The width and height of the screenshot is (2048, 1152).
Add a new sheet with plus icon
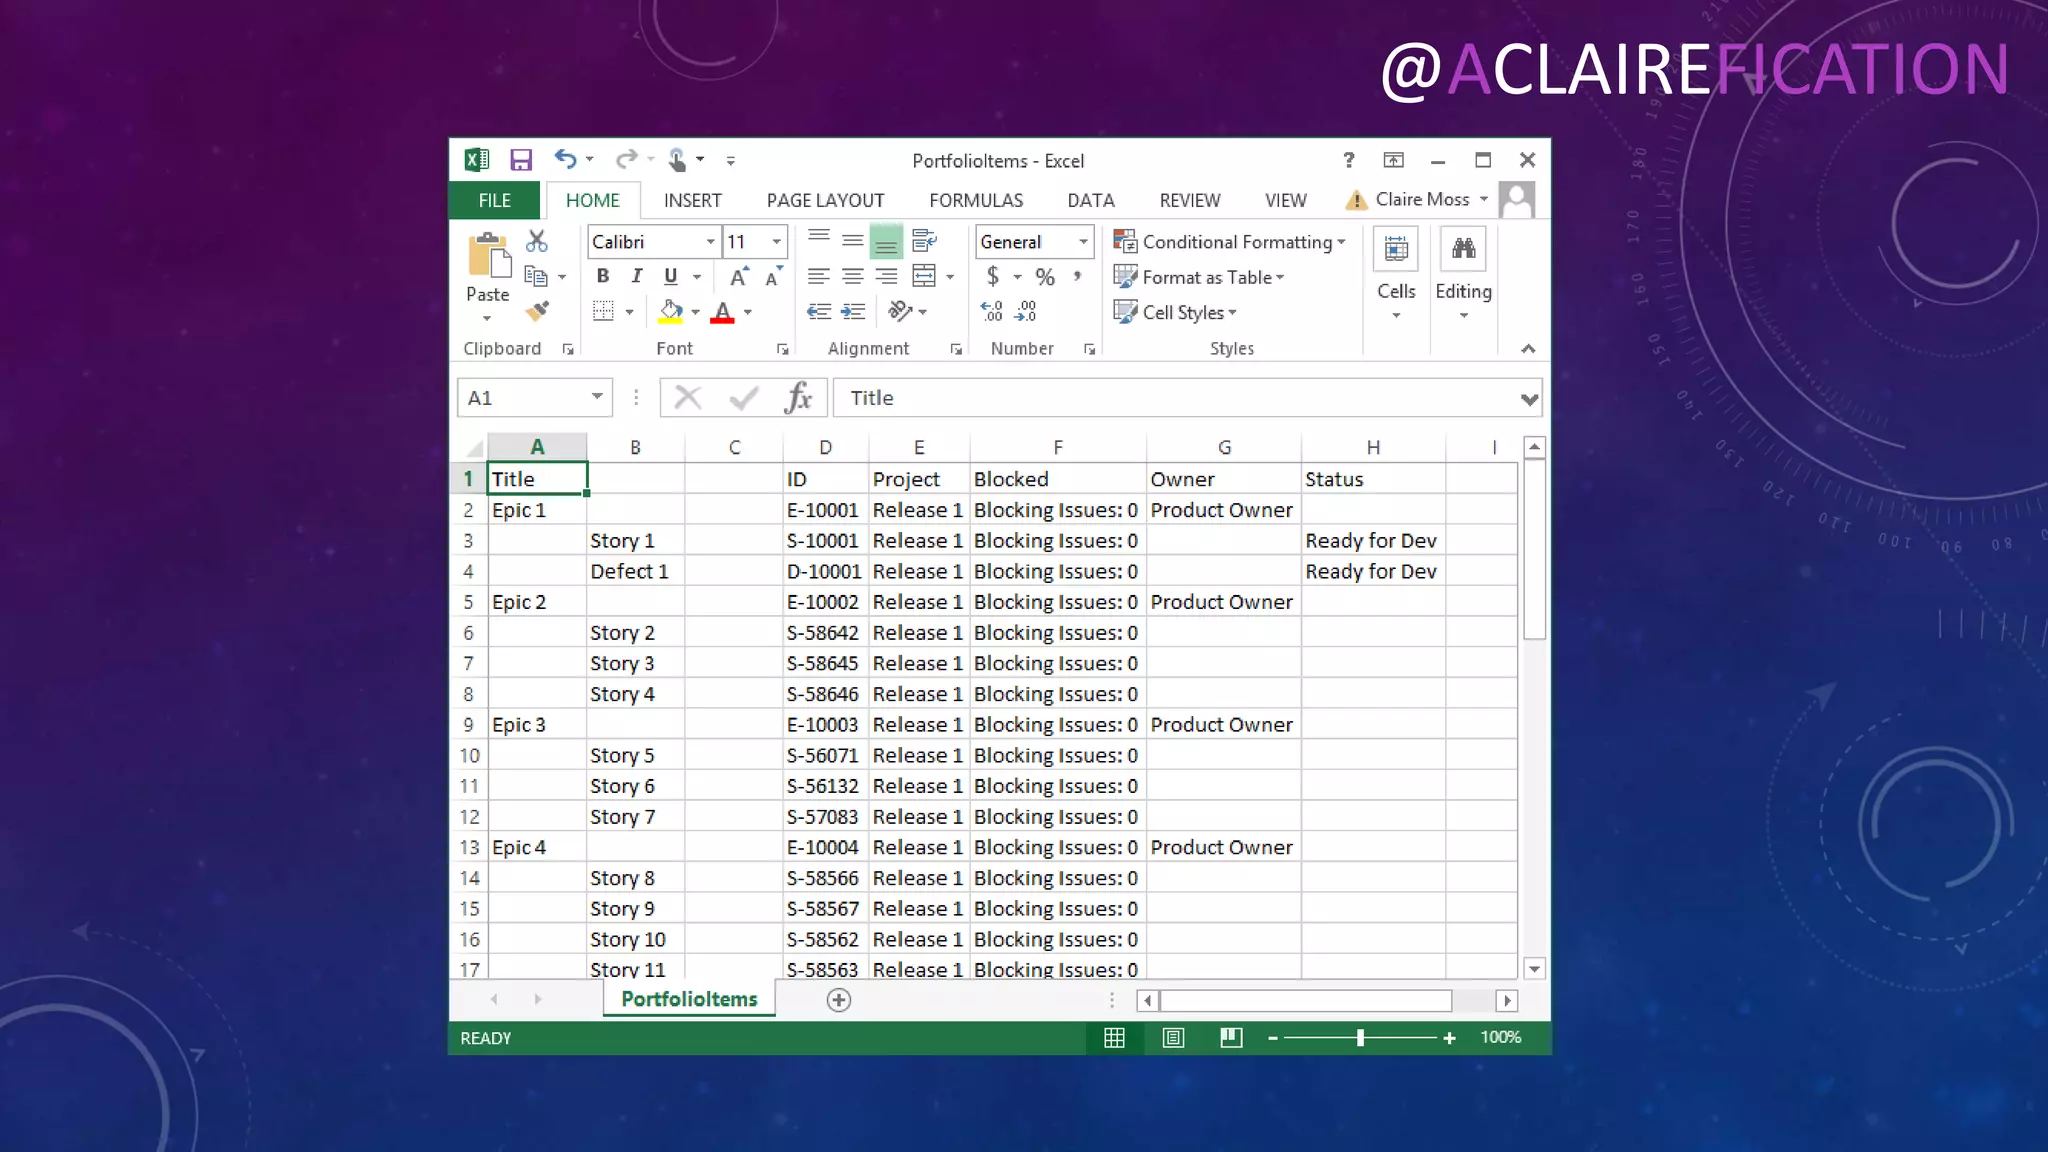838,1000
